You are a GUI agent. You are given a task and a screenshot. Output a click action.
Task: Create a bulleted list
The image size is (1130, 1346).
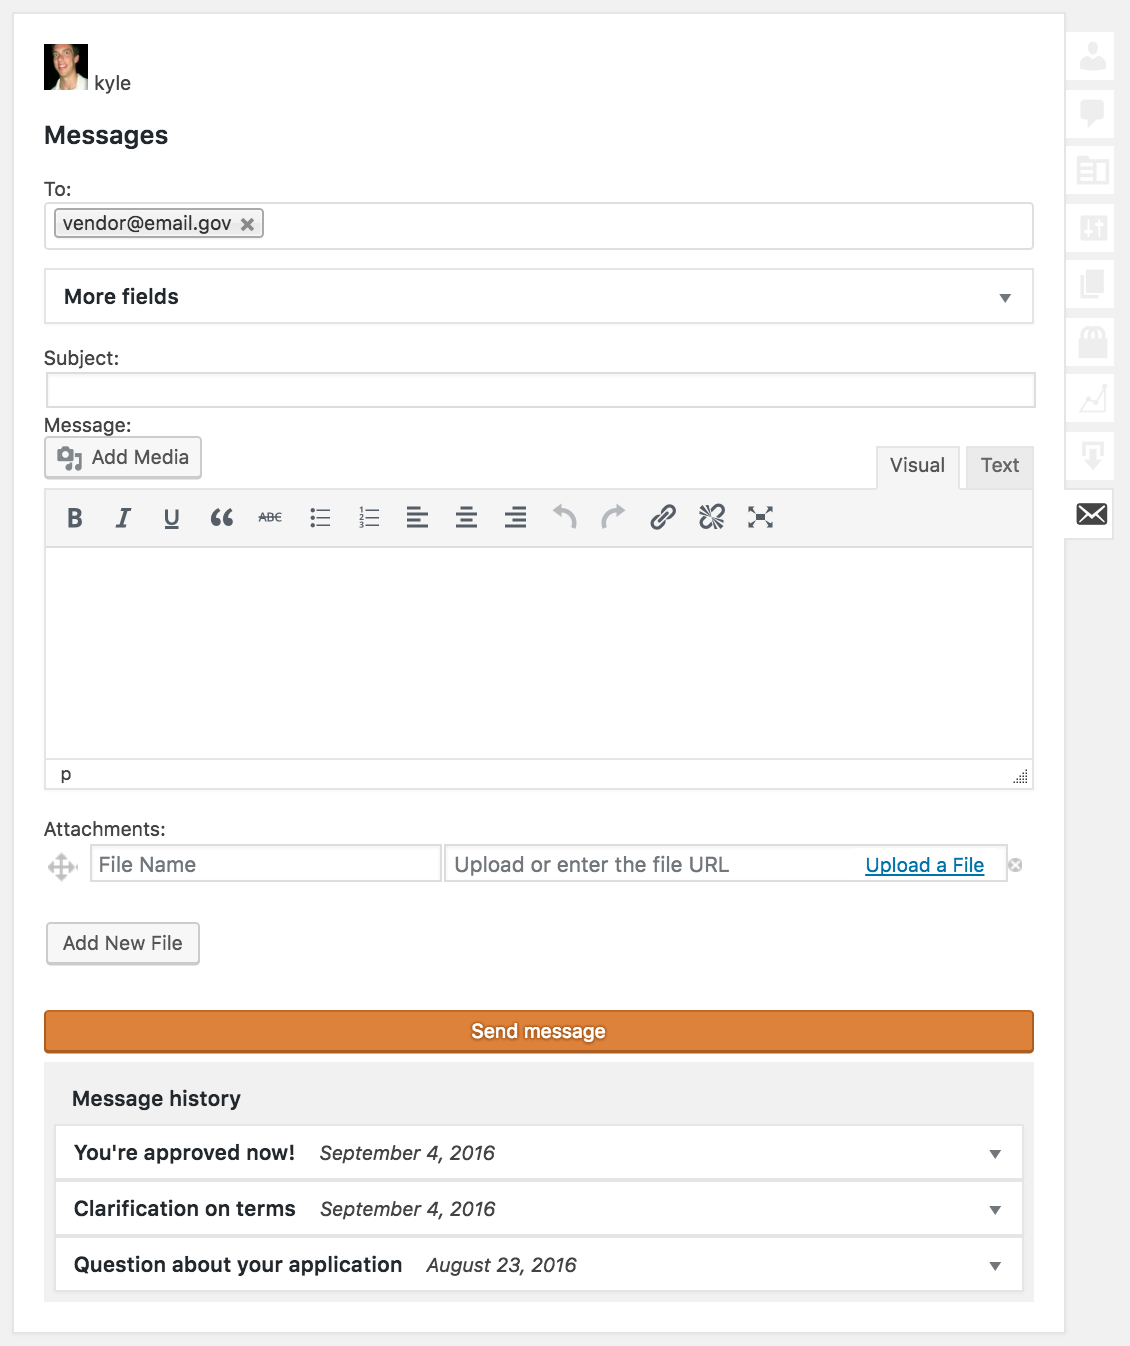tap(320, 518)
